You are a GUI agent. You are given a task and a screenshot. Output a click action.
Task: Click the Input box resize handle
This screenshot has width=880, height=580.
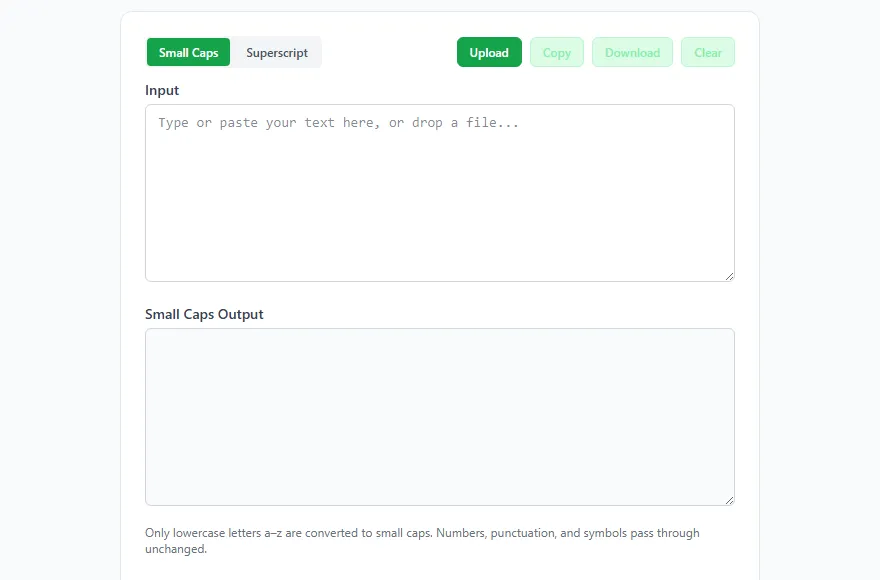coord(729,276)
